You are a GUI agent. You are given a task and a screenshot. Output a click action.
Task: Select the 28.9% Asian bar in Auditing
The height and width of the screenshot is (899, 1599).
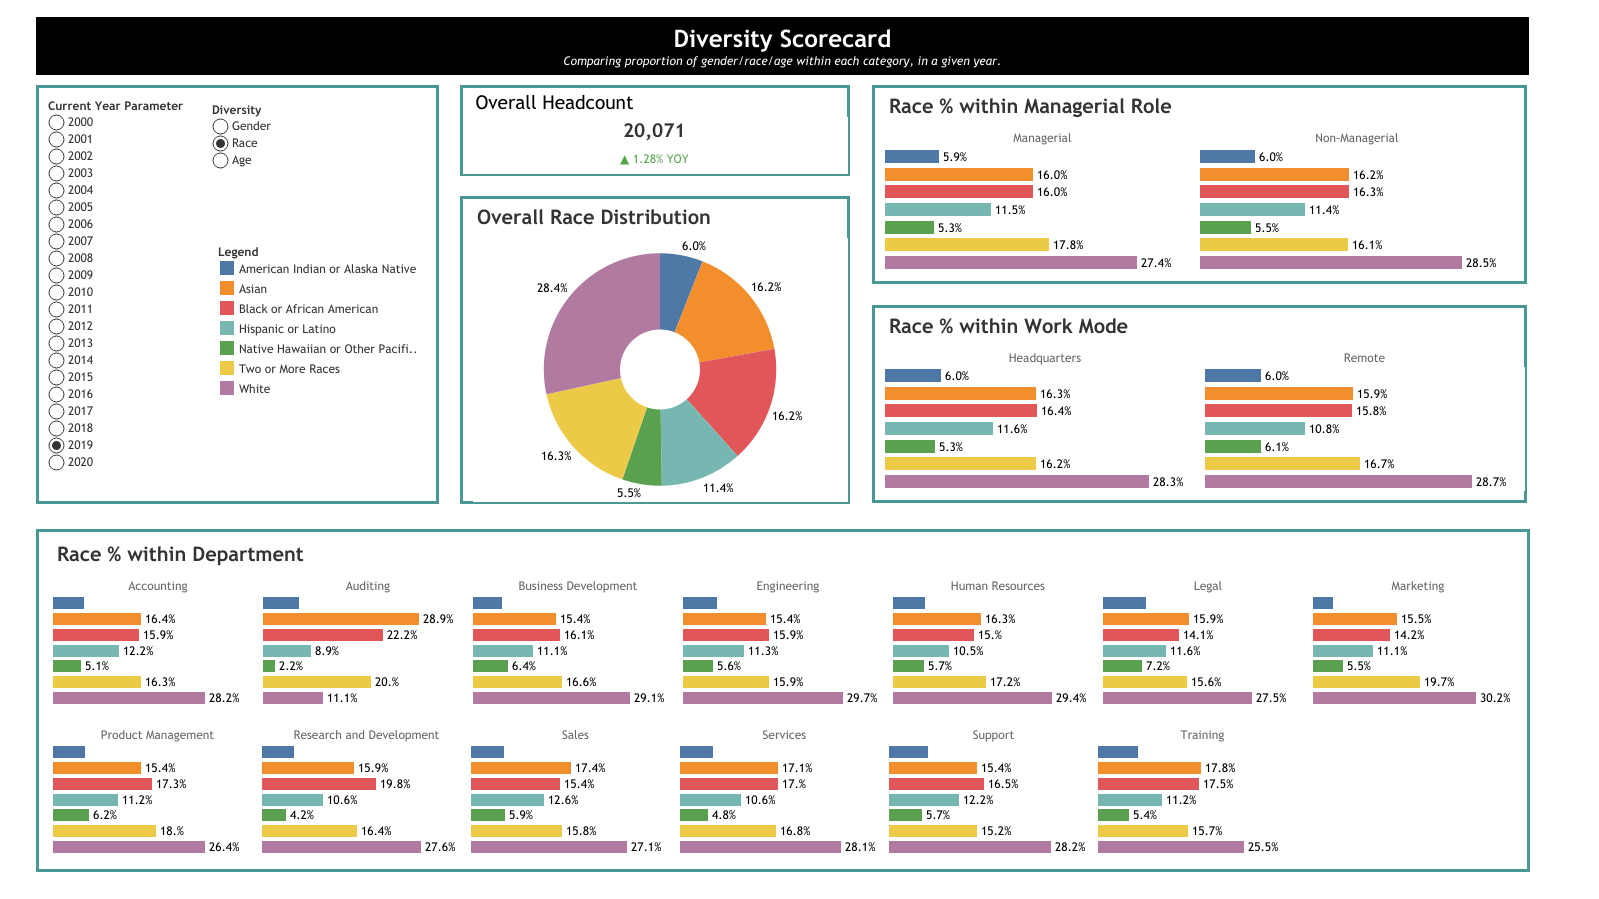point(340,619)
